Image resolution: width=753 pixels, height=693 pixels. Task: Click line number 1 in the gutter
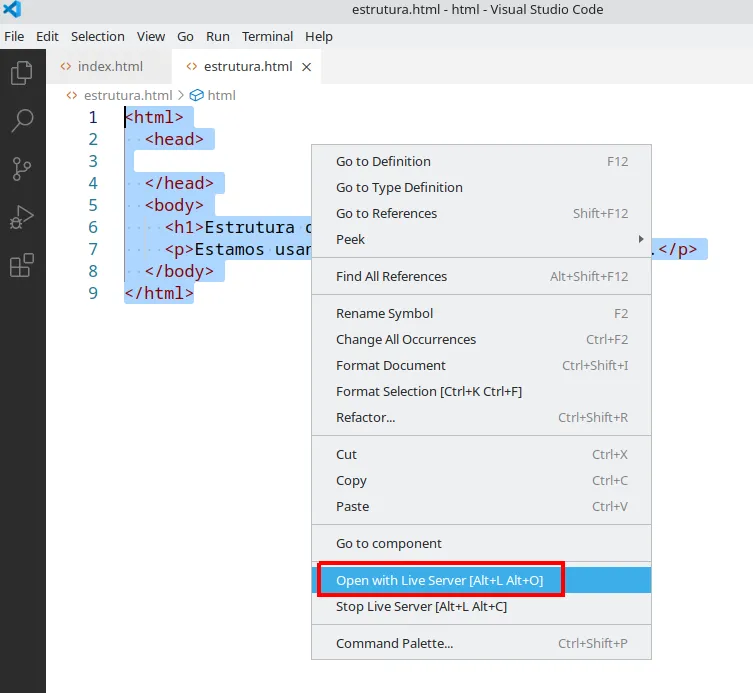click(93, 117)
